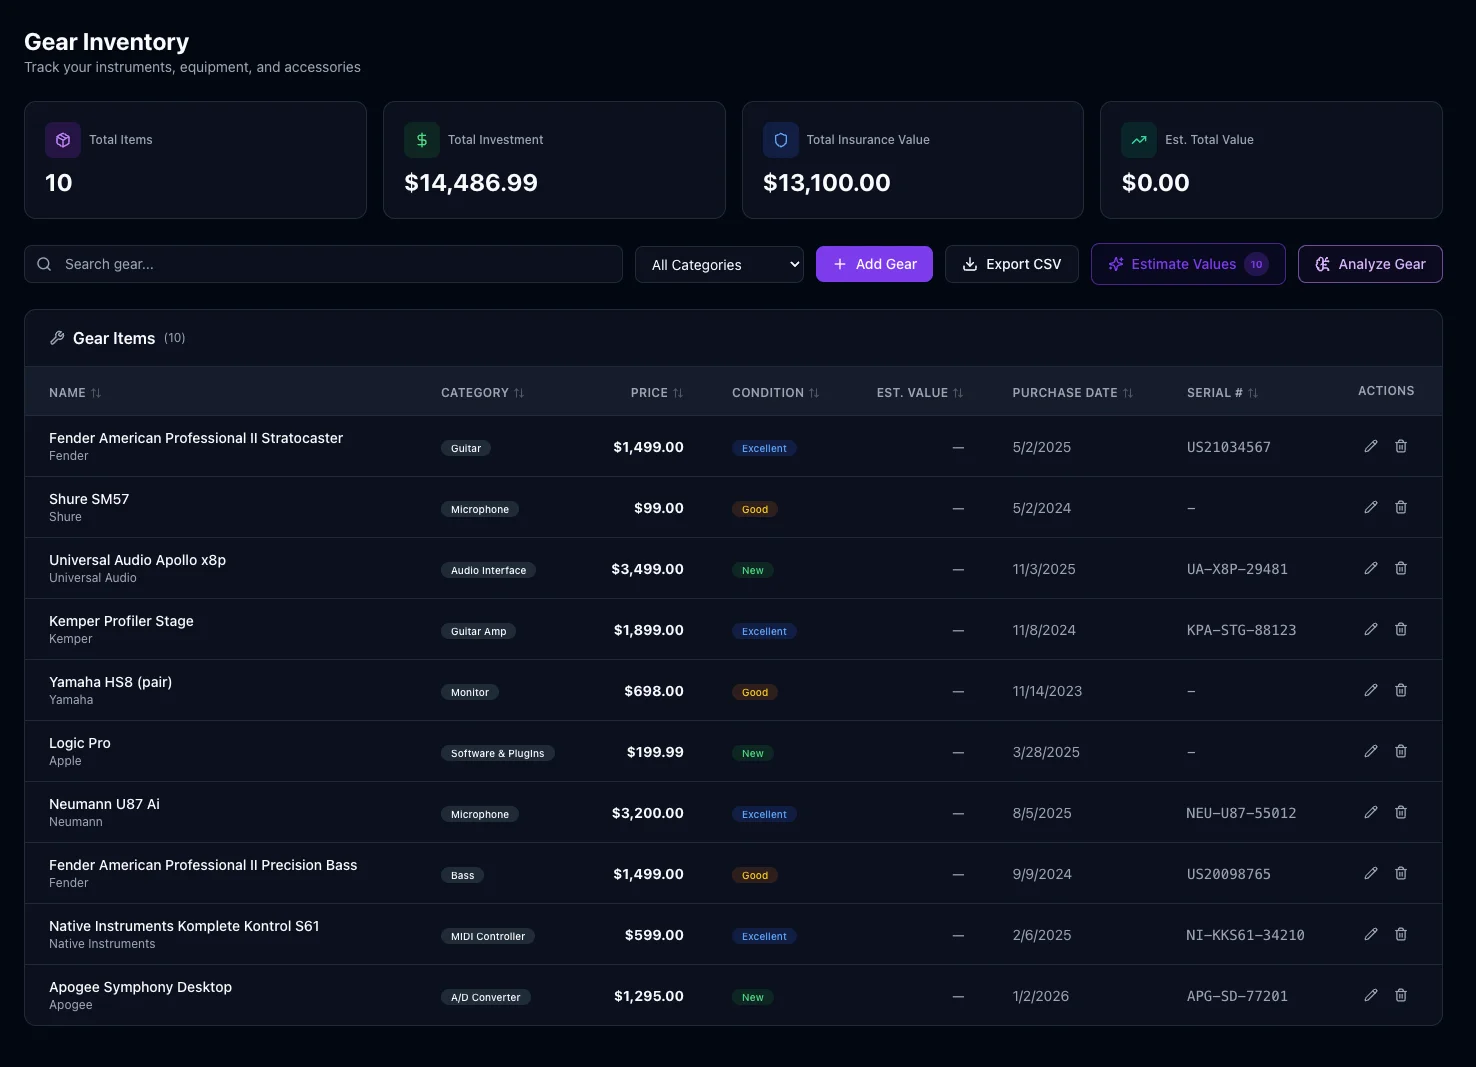Click the Bass category tag
Image resolution: width=1476 pixels, height=1067 pixels.
463,875
